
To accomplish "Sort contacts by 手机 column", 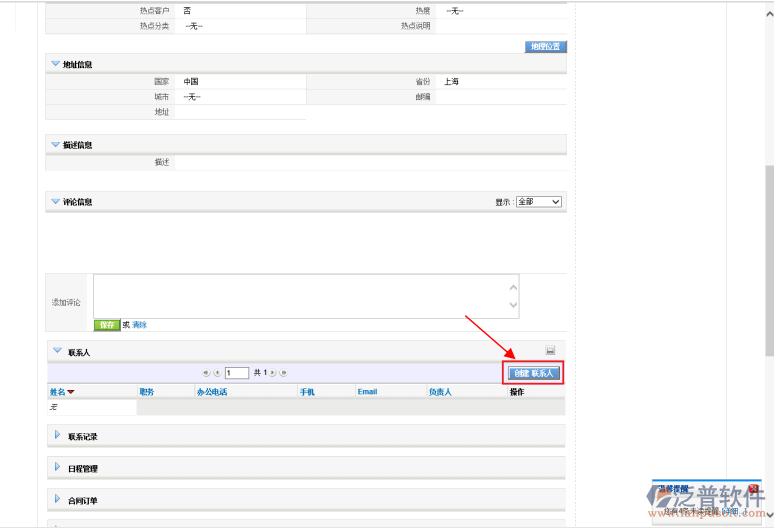I will coord(307,392).
